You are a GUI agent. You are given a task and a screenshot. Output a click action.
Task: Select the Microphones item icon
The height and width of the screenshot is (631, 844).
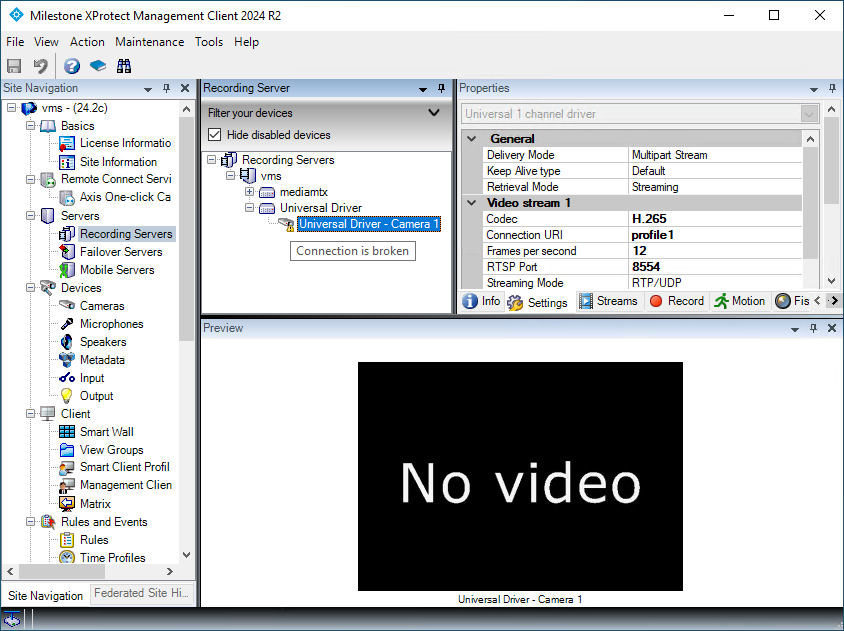pyautogui.click(x=67, y=324)
